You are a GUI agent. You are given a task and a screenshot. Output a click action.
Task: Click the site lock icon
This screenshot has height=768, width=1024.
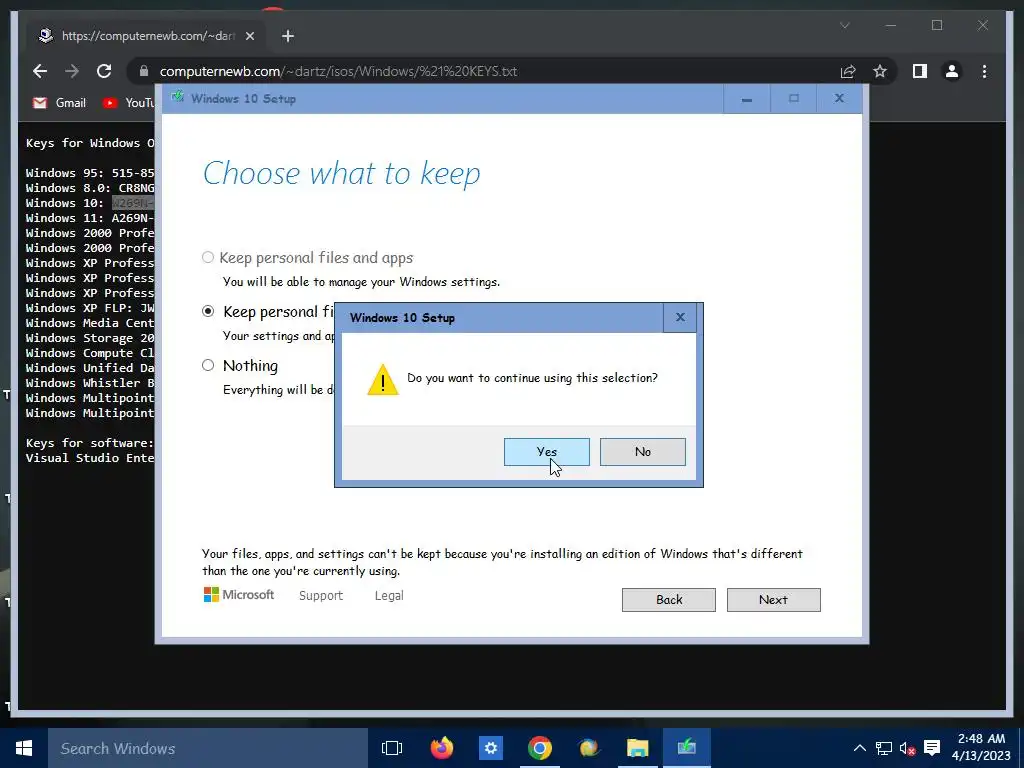[x=144, y=71]
